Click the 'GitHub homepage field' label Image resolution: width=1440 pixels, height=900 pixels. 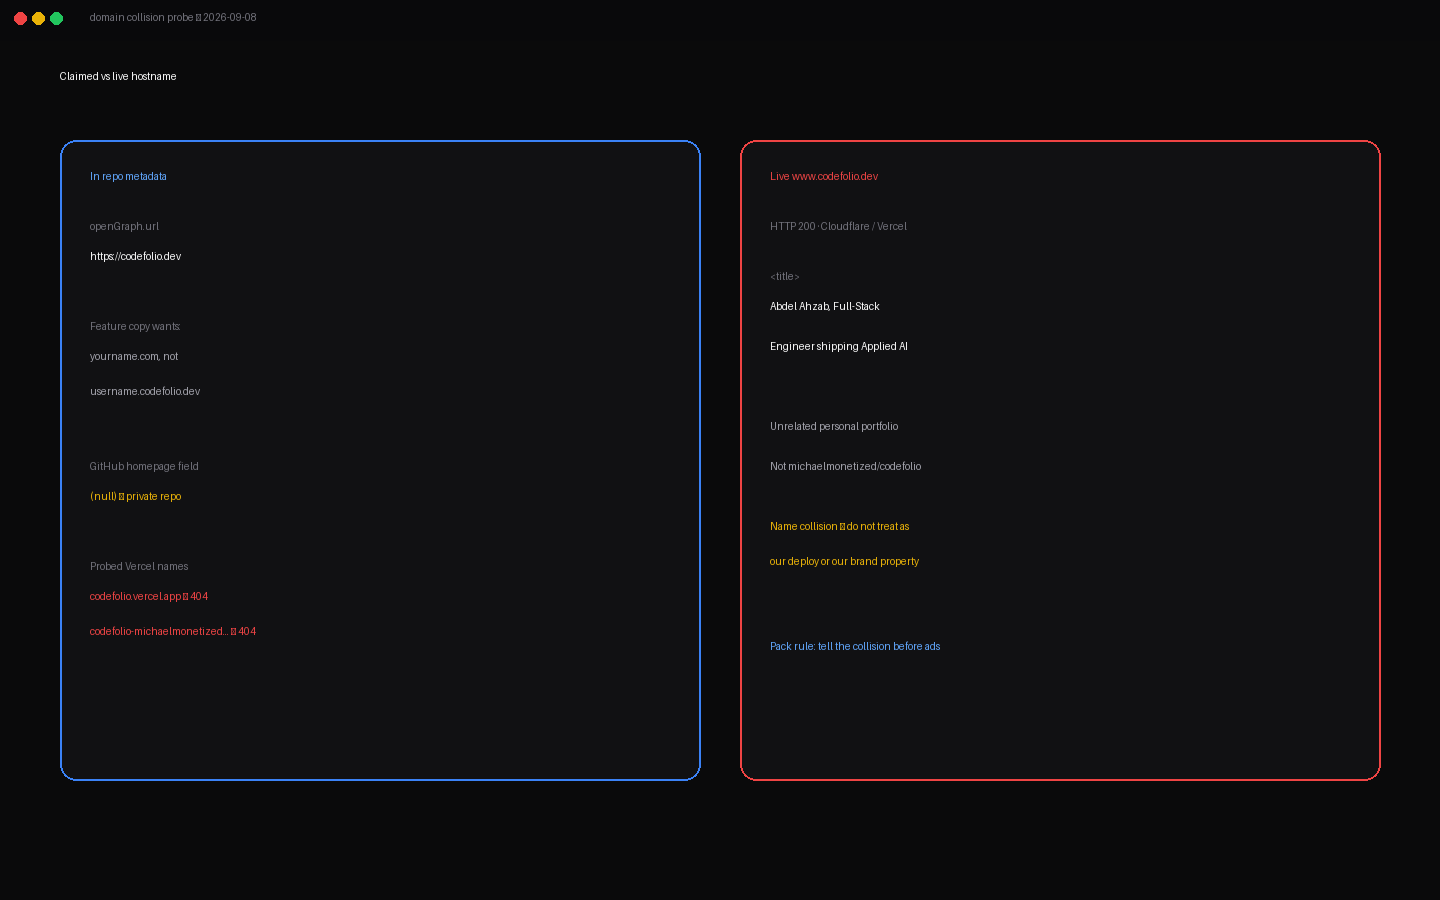(144, 466)
